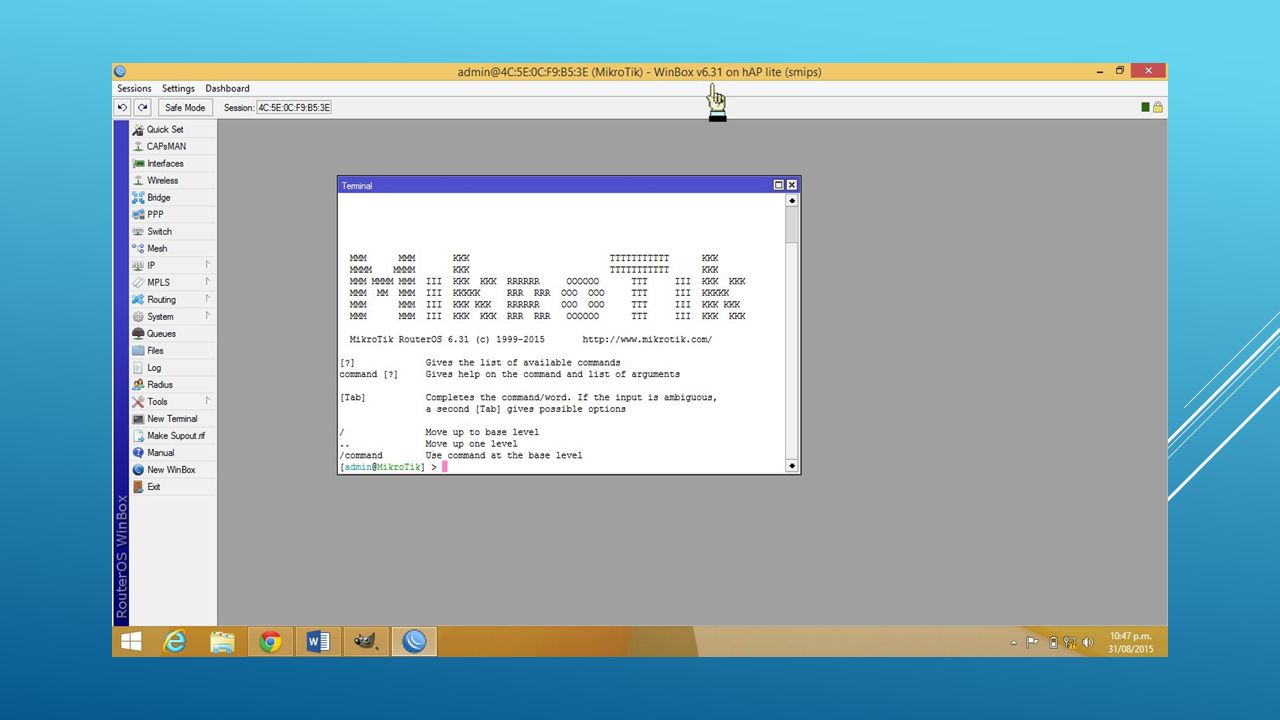Open the PPP icon

[x=138, y=215]
